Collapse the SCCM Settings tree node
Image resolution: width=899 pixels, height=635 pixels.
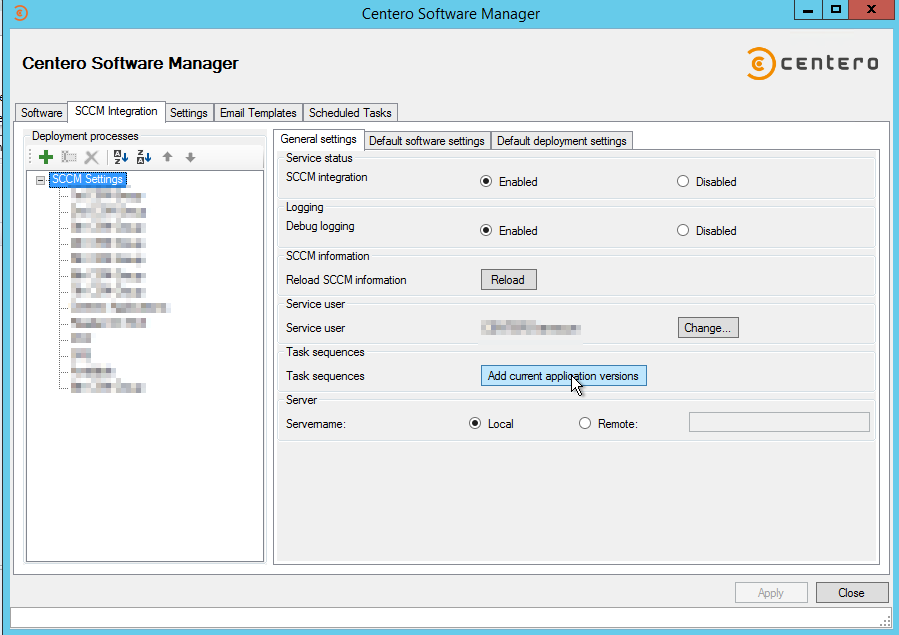40,180
